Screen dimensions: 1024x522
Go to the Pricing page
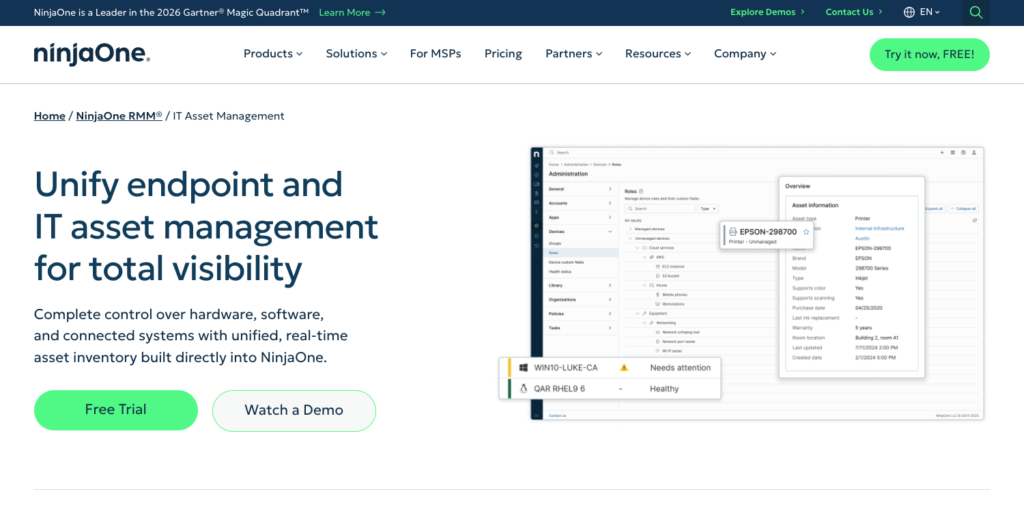point(503,54)
